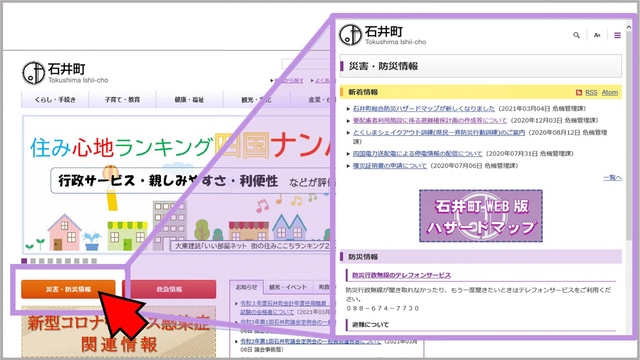Switch to the お知らせ tab
This screenshot has width=640, height=360.
point(247,287)
